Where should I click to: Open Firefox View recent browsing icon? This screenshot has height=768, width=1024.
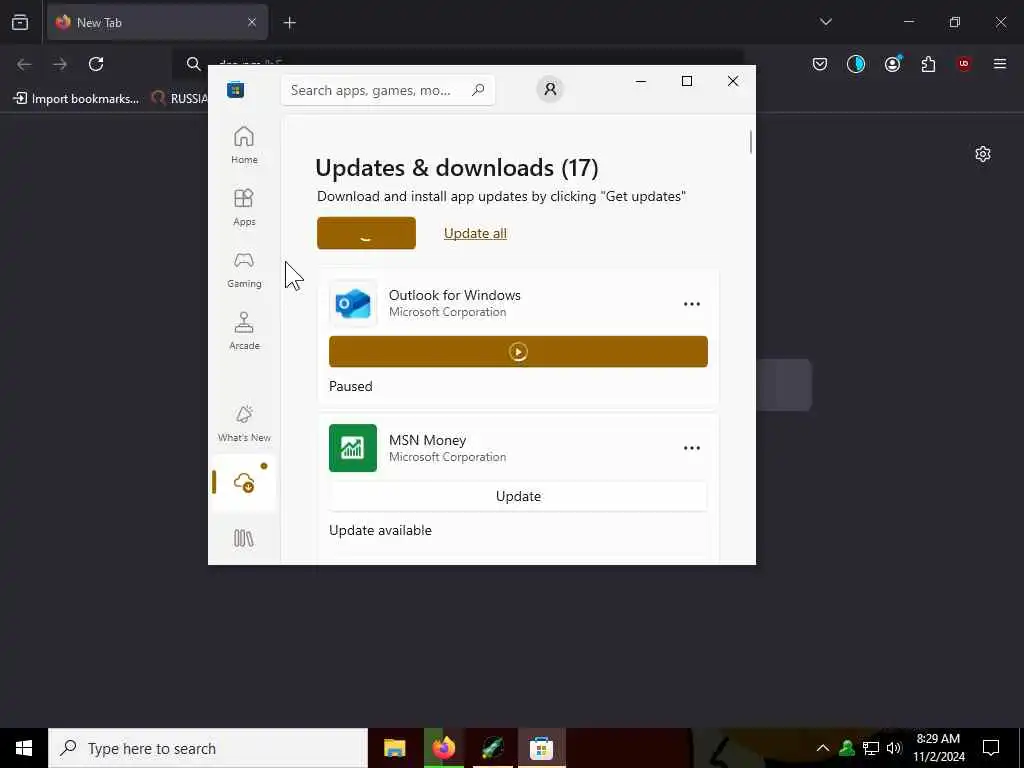[20, 22]
